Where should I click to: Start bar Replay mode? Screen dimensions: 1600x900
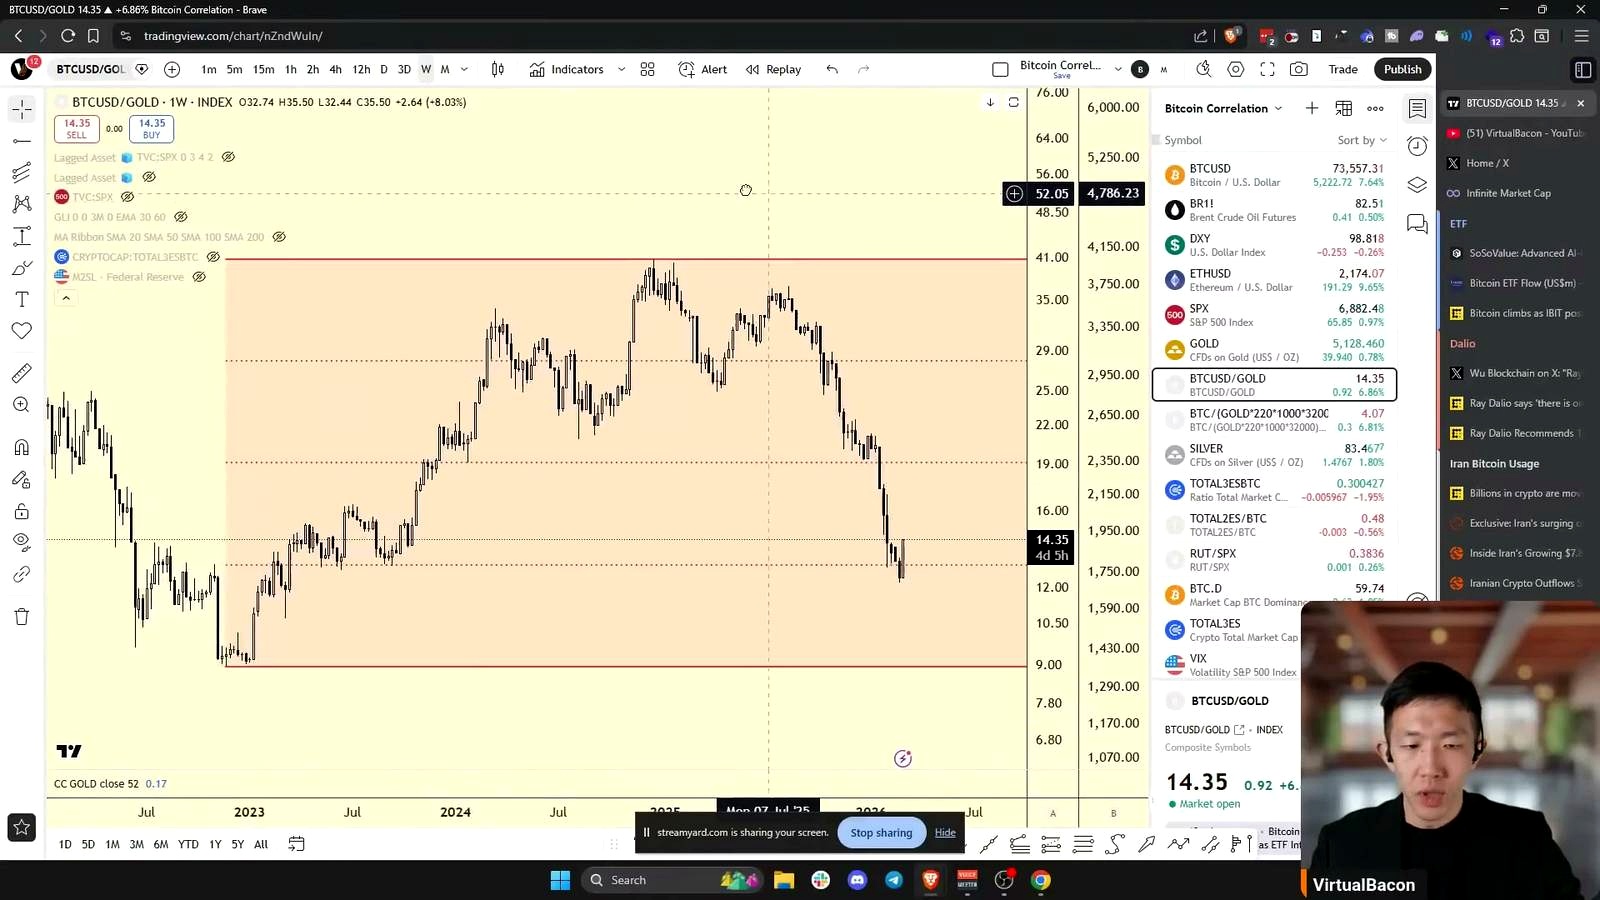tap(773, 69)
